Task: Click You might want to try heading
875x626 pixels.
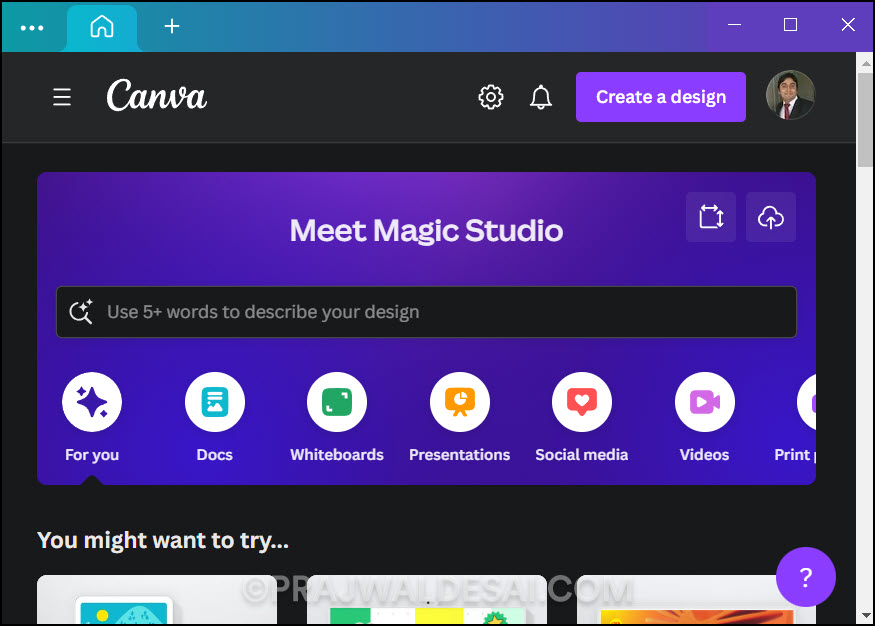Action: click(163, 541)
